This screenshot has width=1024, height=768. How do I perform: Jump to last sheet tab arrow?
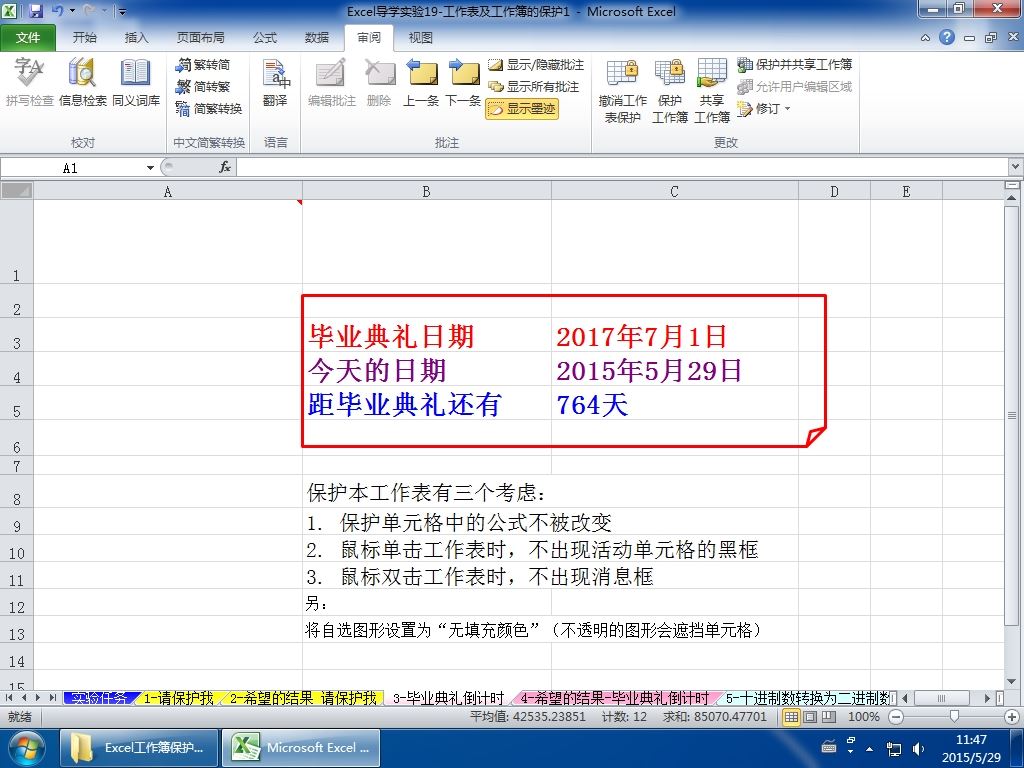pos(52,698)
